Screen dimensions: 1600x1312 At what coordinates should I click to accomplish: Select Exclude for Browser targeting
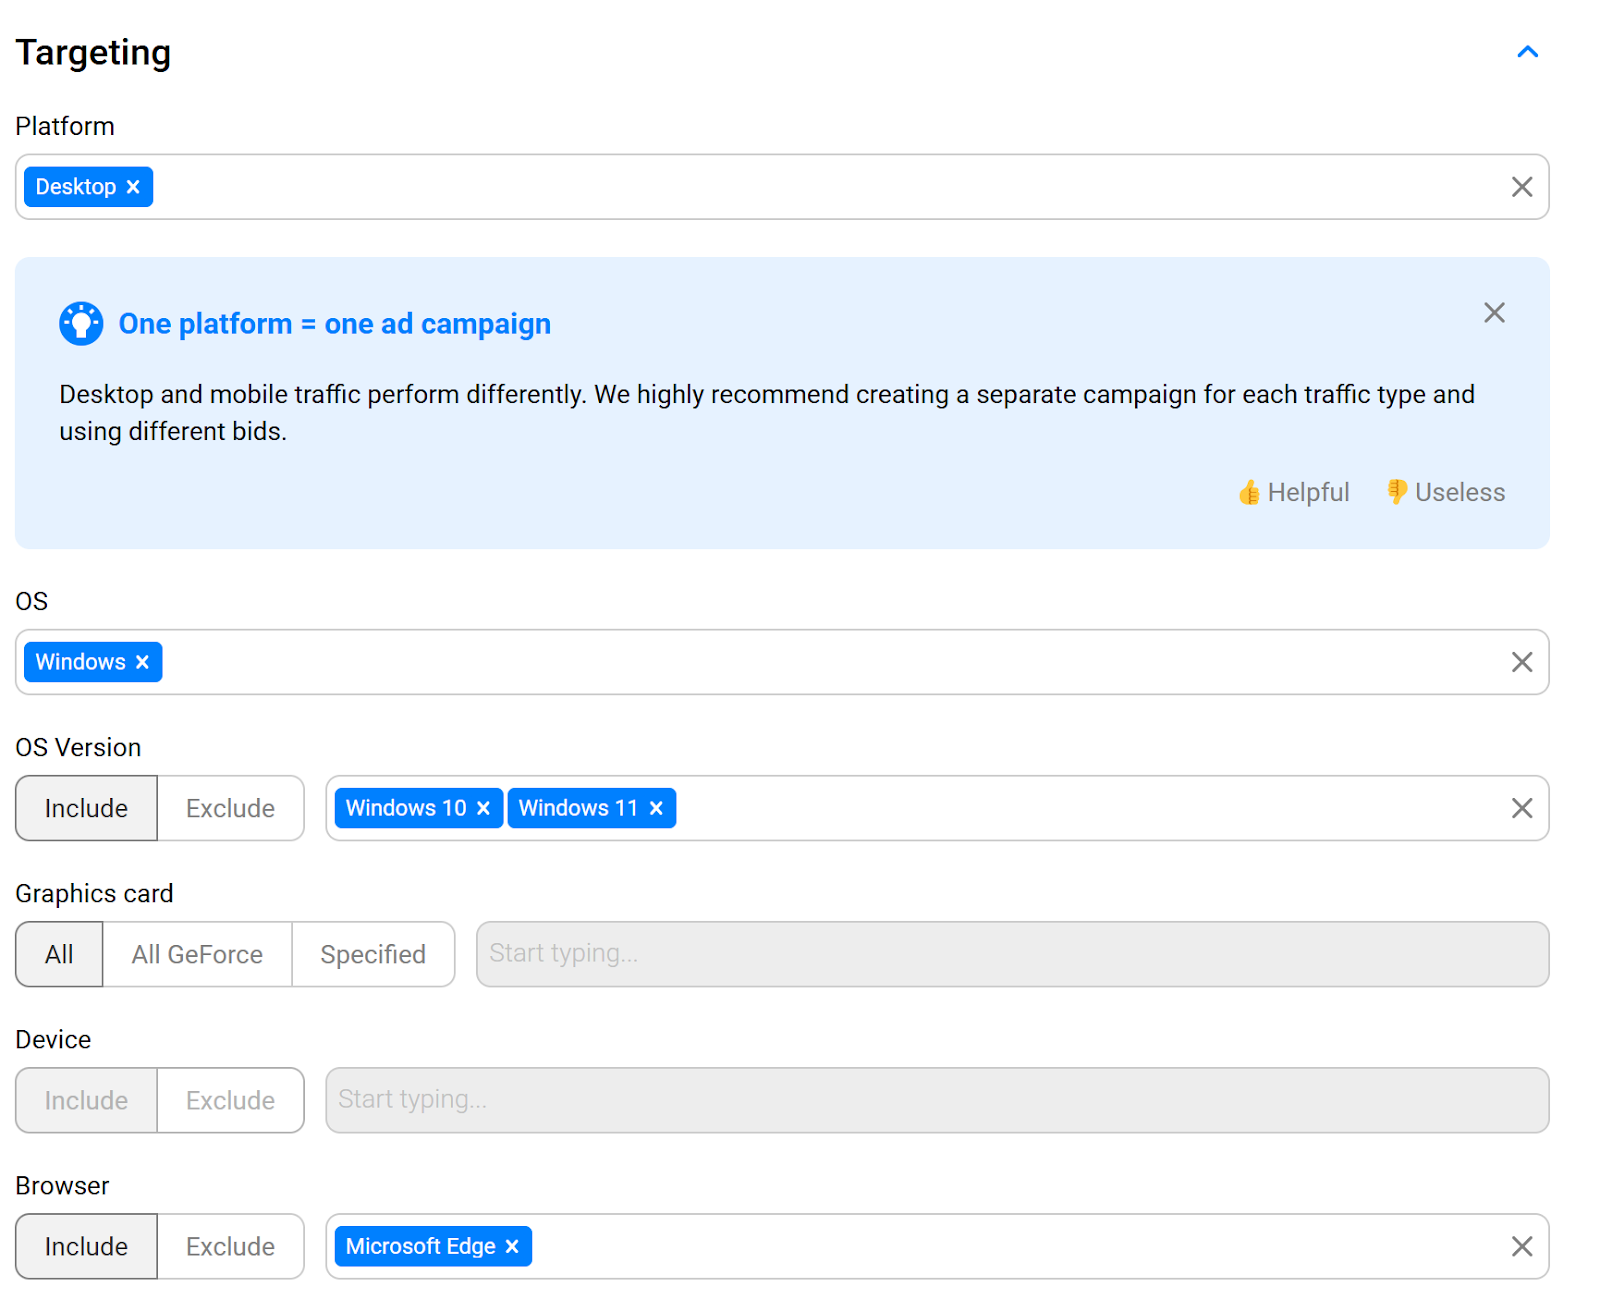(x=230, y=1246)
